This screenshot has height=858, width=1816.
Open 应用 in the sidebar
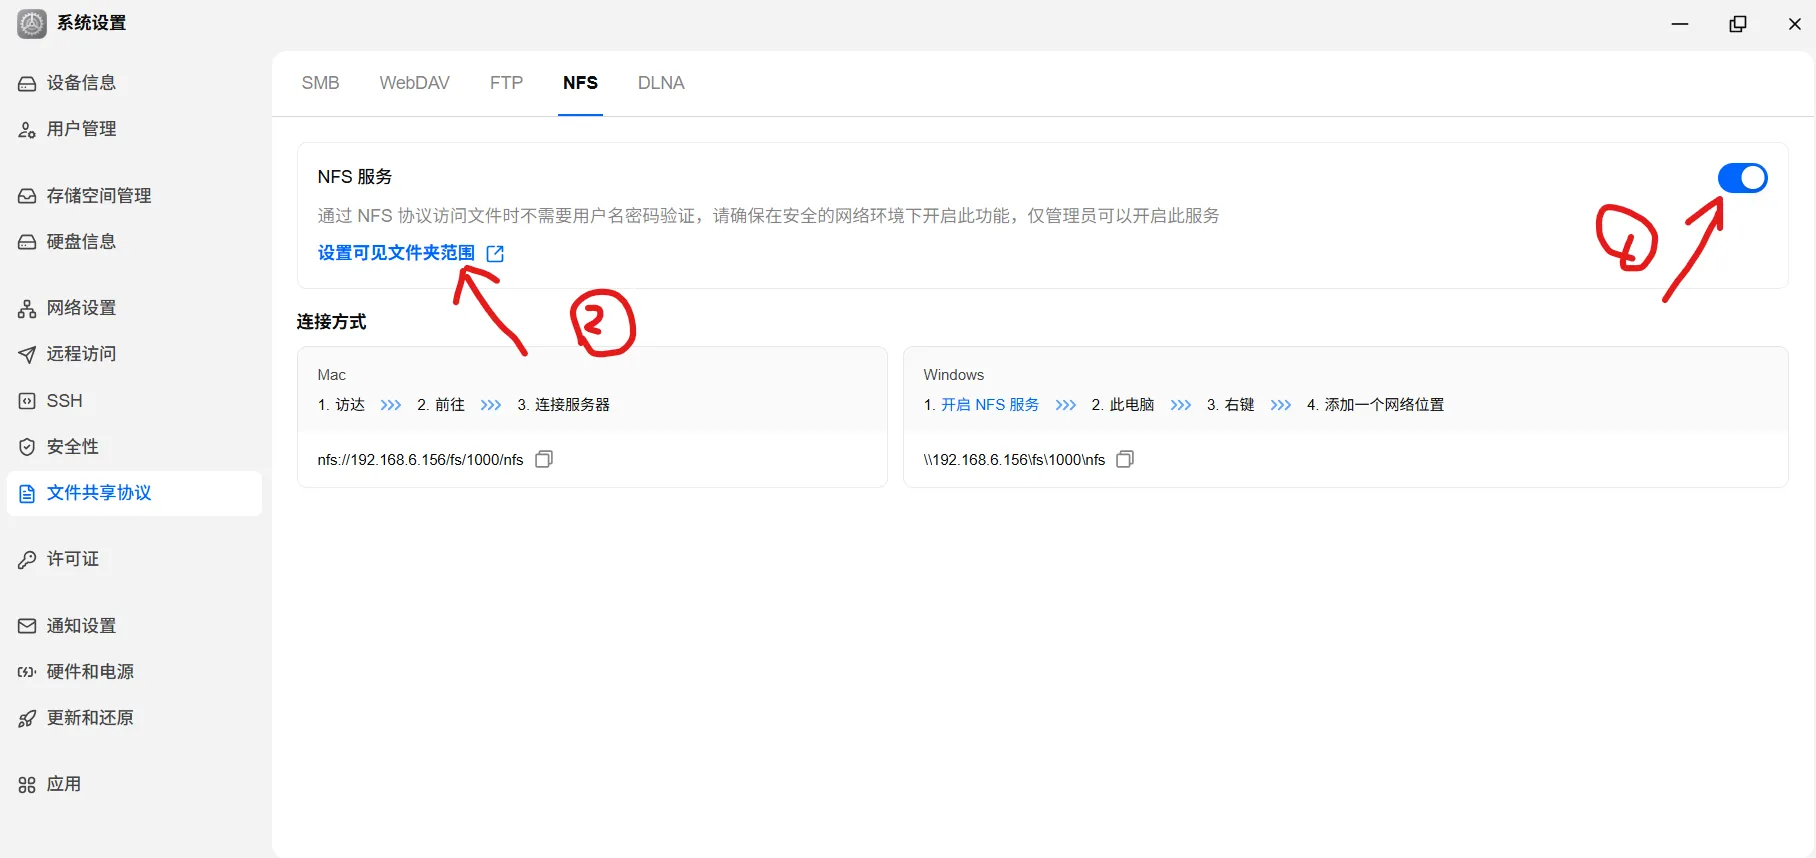134,784
